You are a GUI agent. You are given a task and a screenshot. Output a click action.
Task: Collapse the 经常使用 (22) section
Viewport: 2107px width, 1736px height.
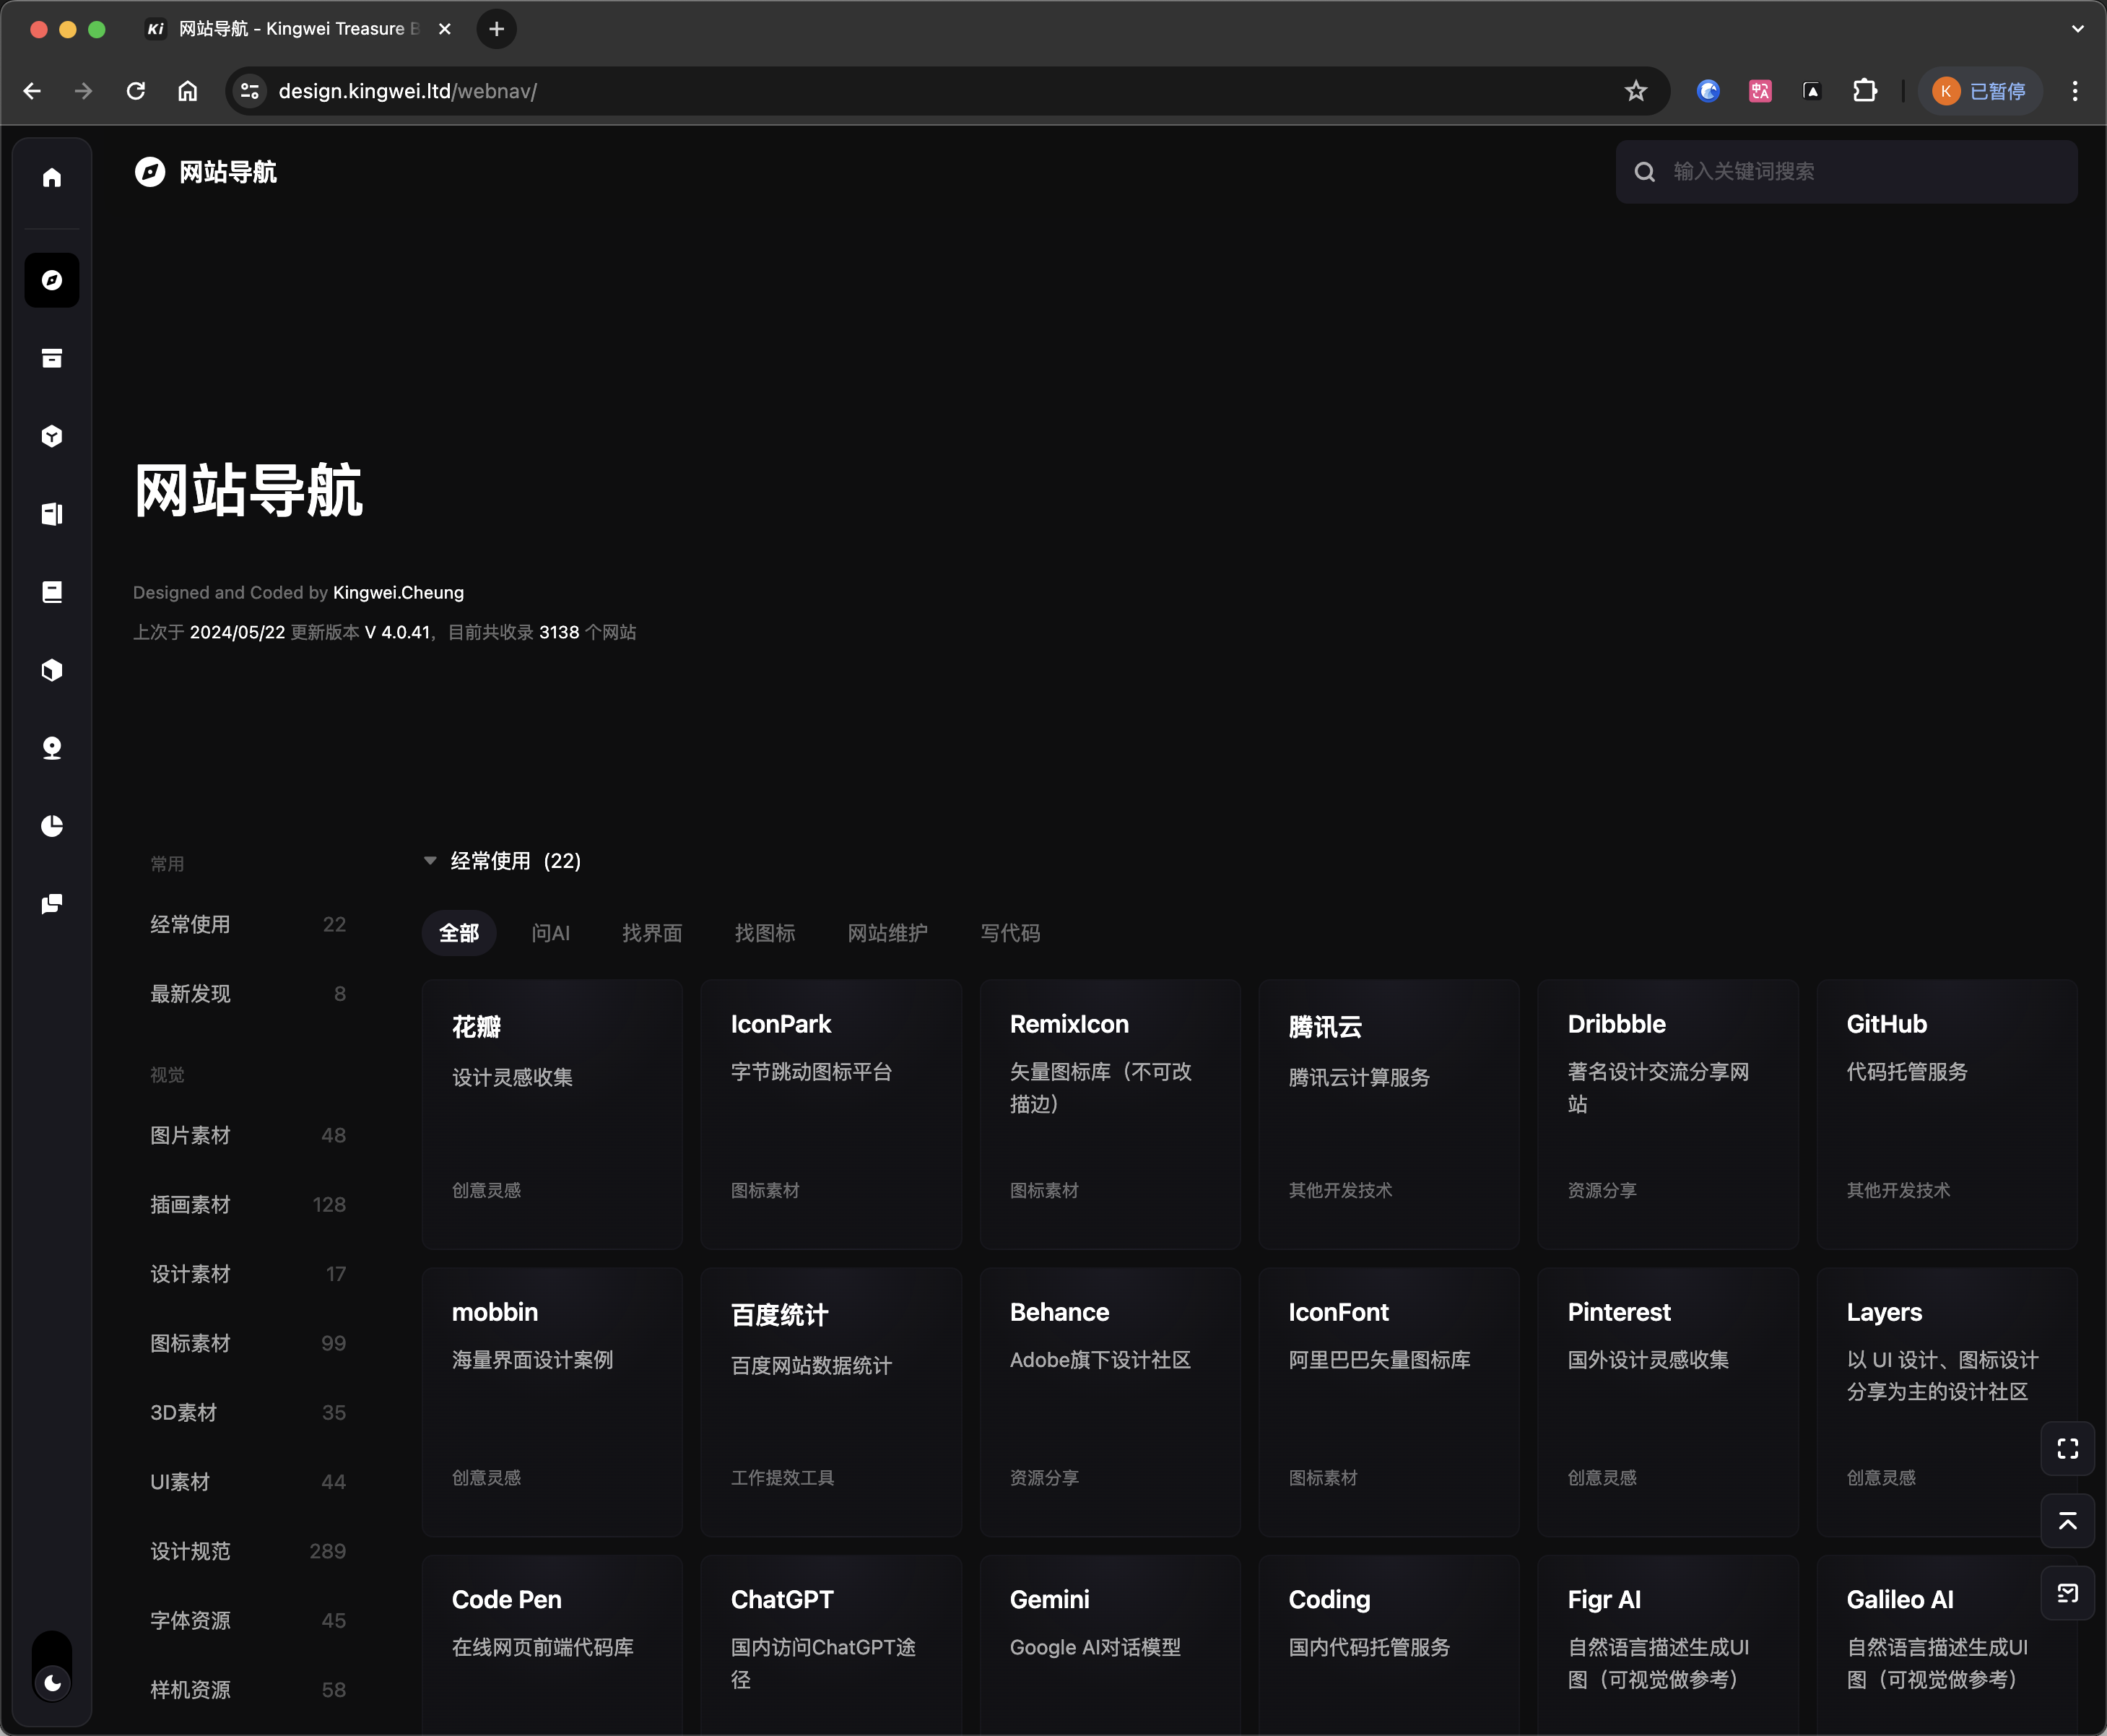[430, 861]
